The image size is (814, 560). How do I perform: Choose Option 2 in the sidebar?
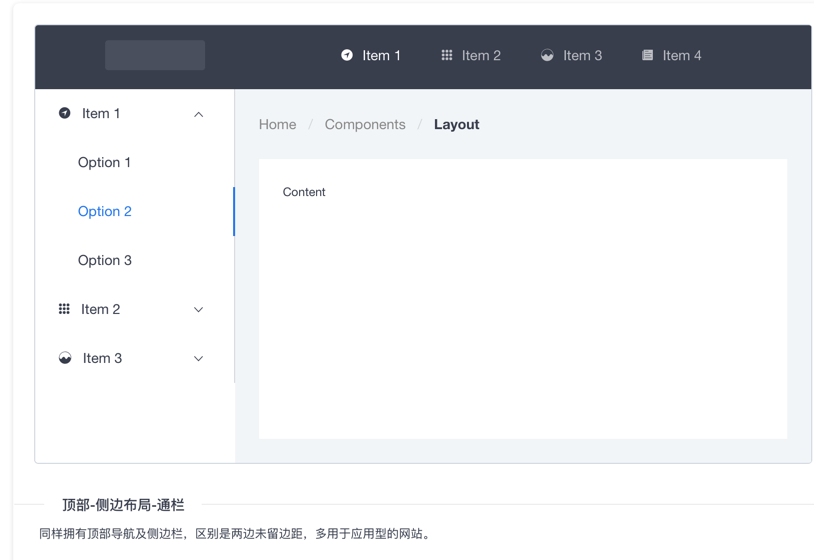pos(105,211)
